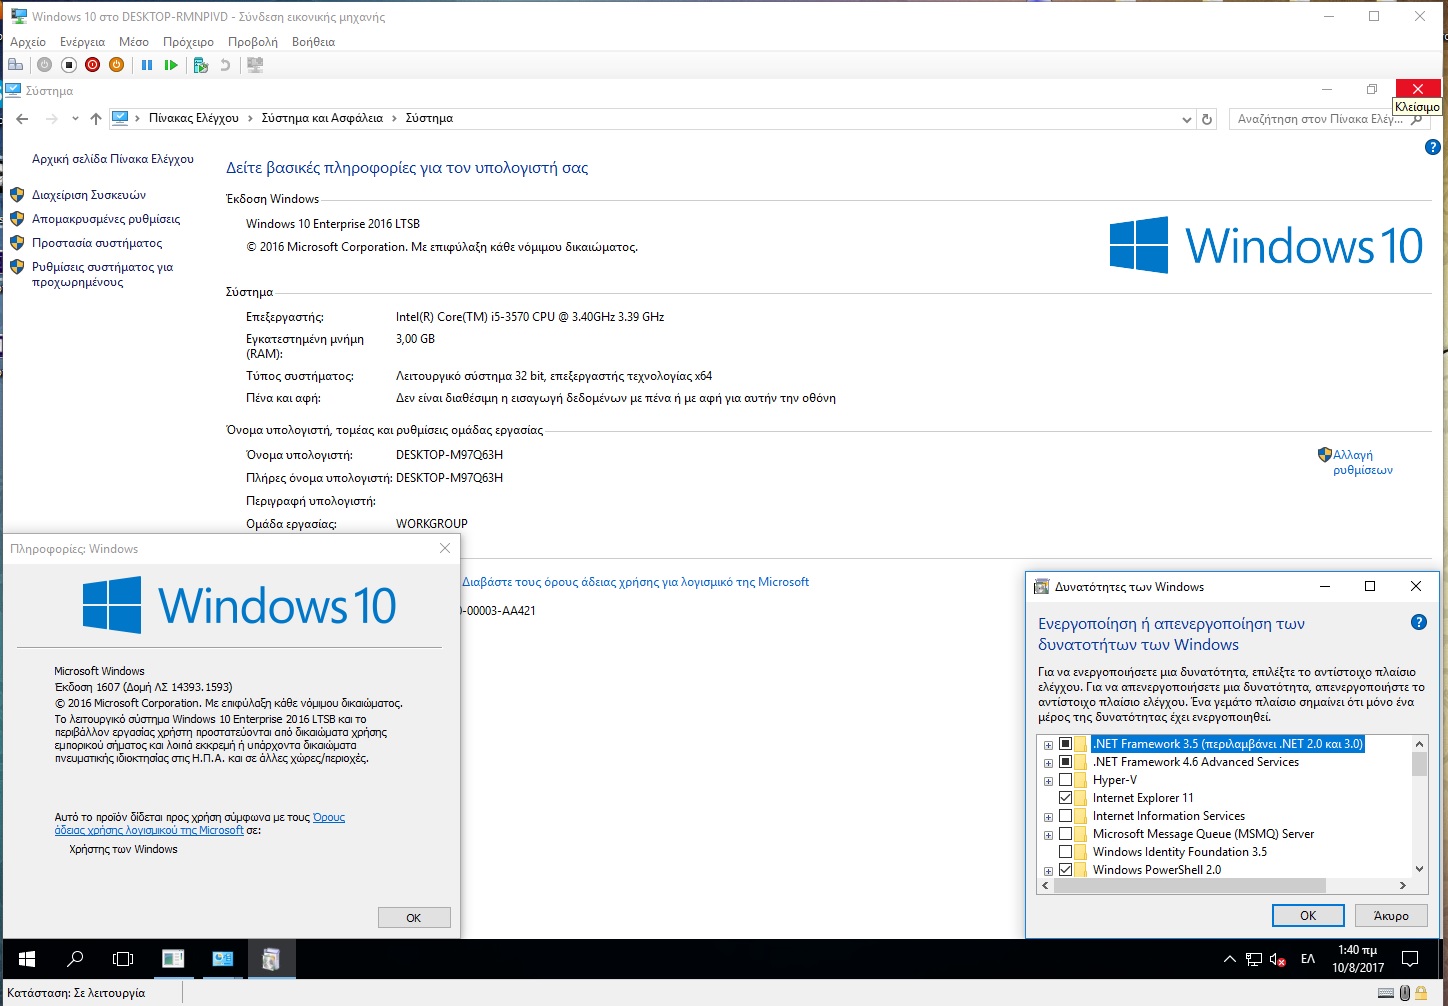Image resolution: width=1448 pixels, height=1006 pixels.
Task: Open Απομακρυσμένες ρυθμίσεις link
Action: pyautogui.click(x=106, y=219)
